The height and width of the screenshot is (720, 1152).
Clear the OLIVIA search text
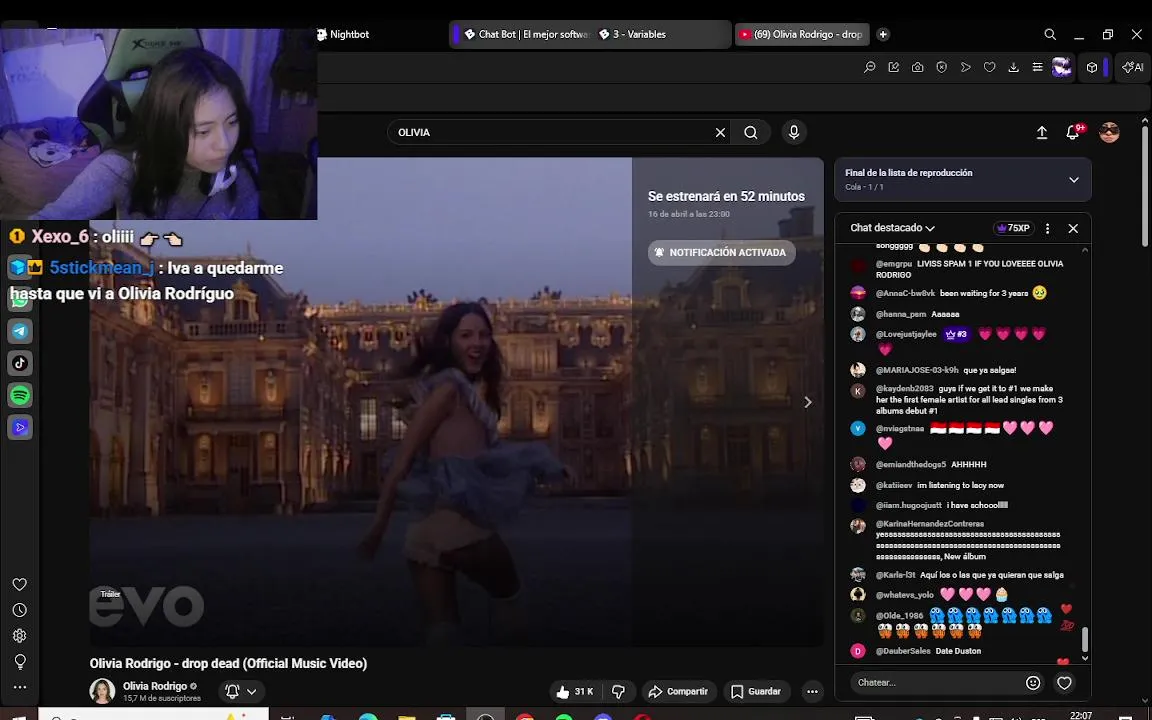720,132
